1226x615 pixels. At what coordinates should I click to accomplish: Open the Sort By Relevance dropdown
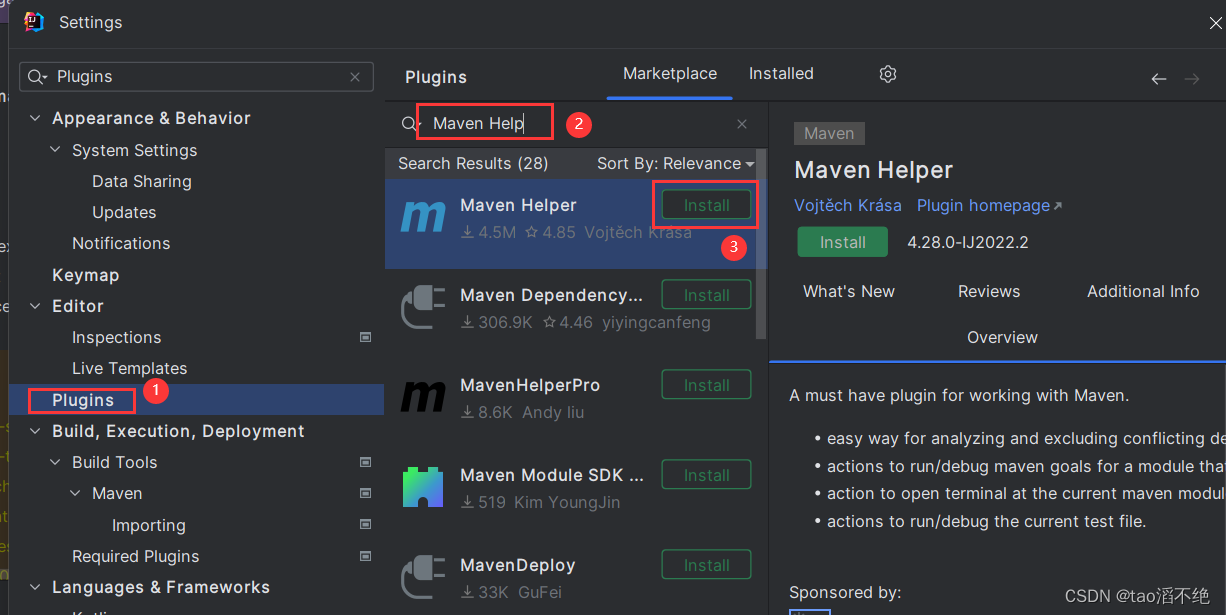(676, 163)
